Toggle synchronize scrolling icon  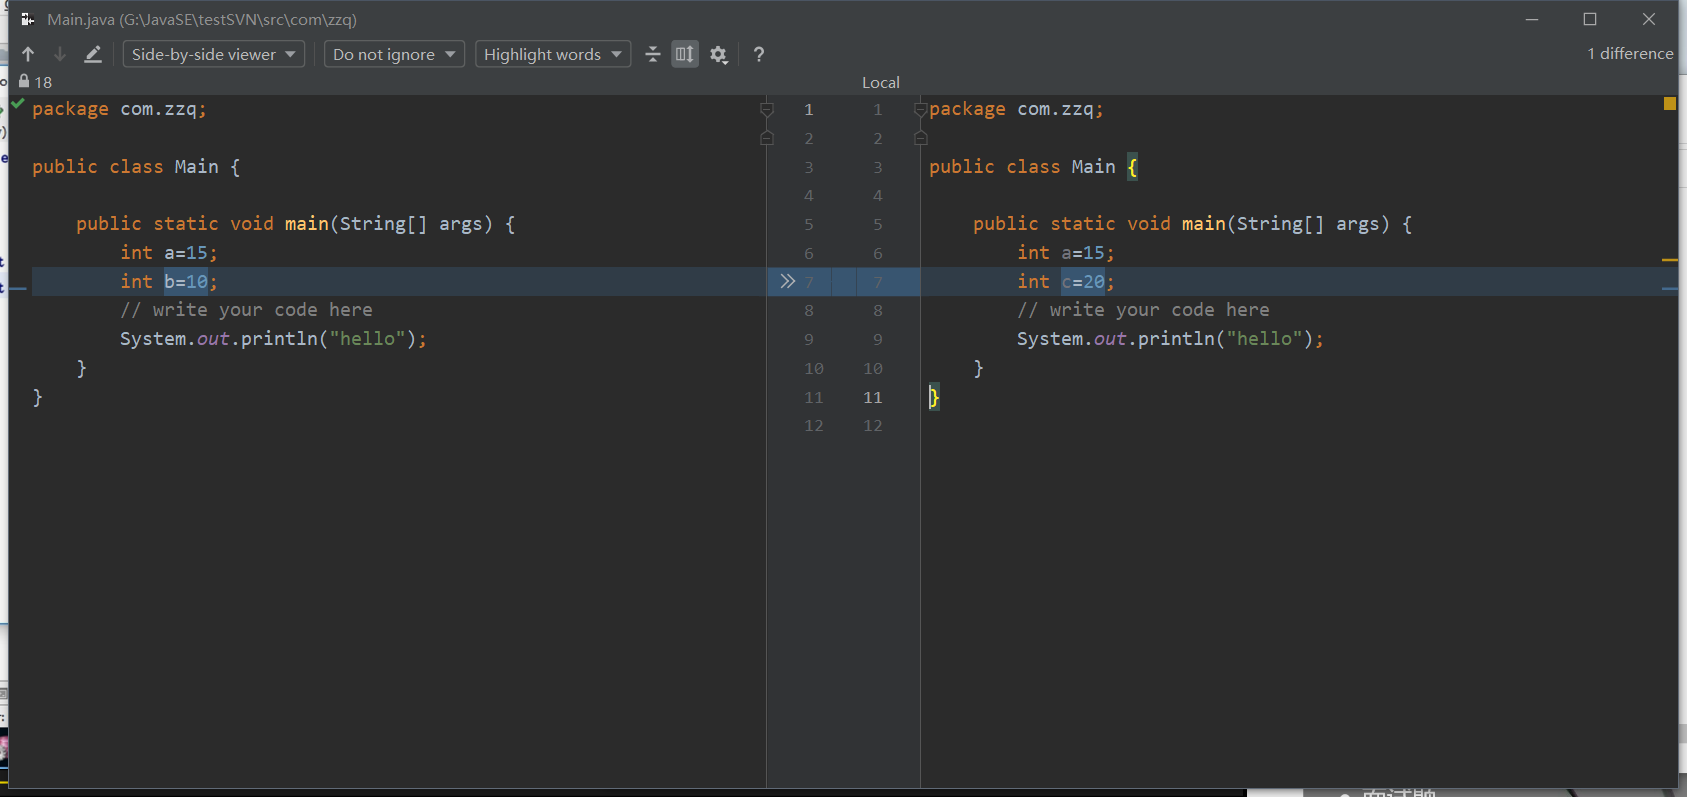tap(685, 54)
